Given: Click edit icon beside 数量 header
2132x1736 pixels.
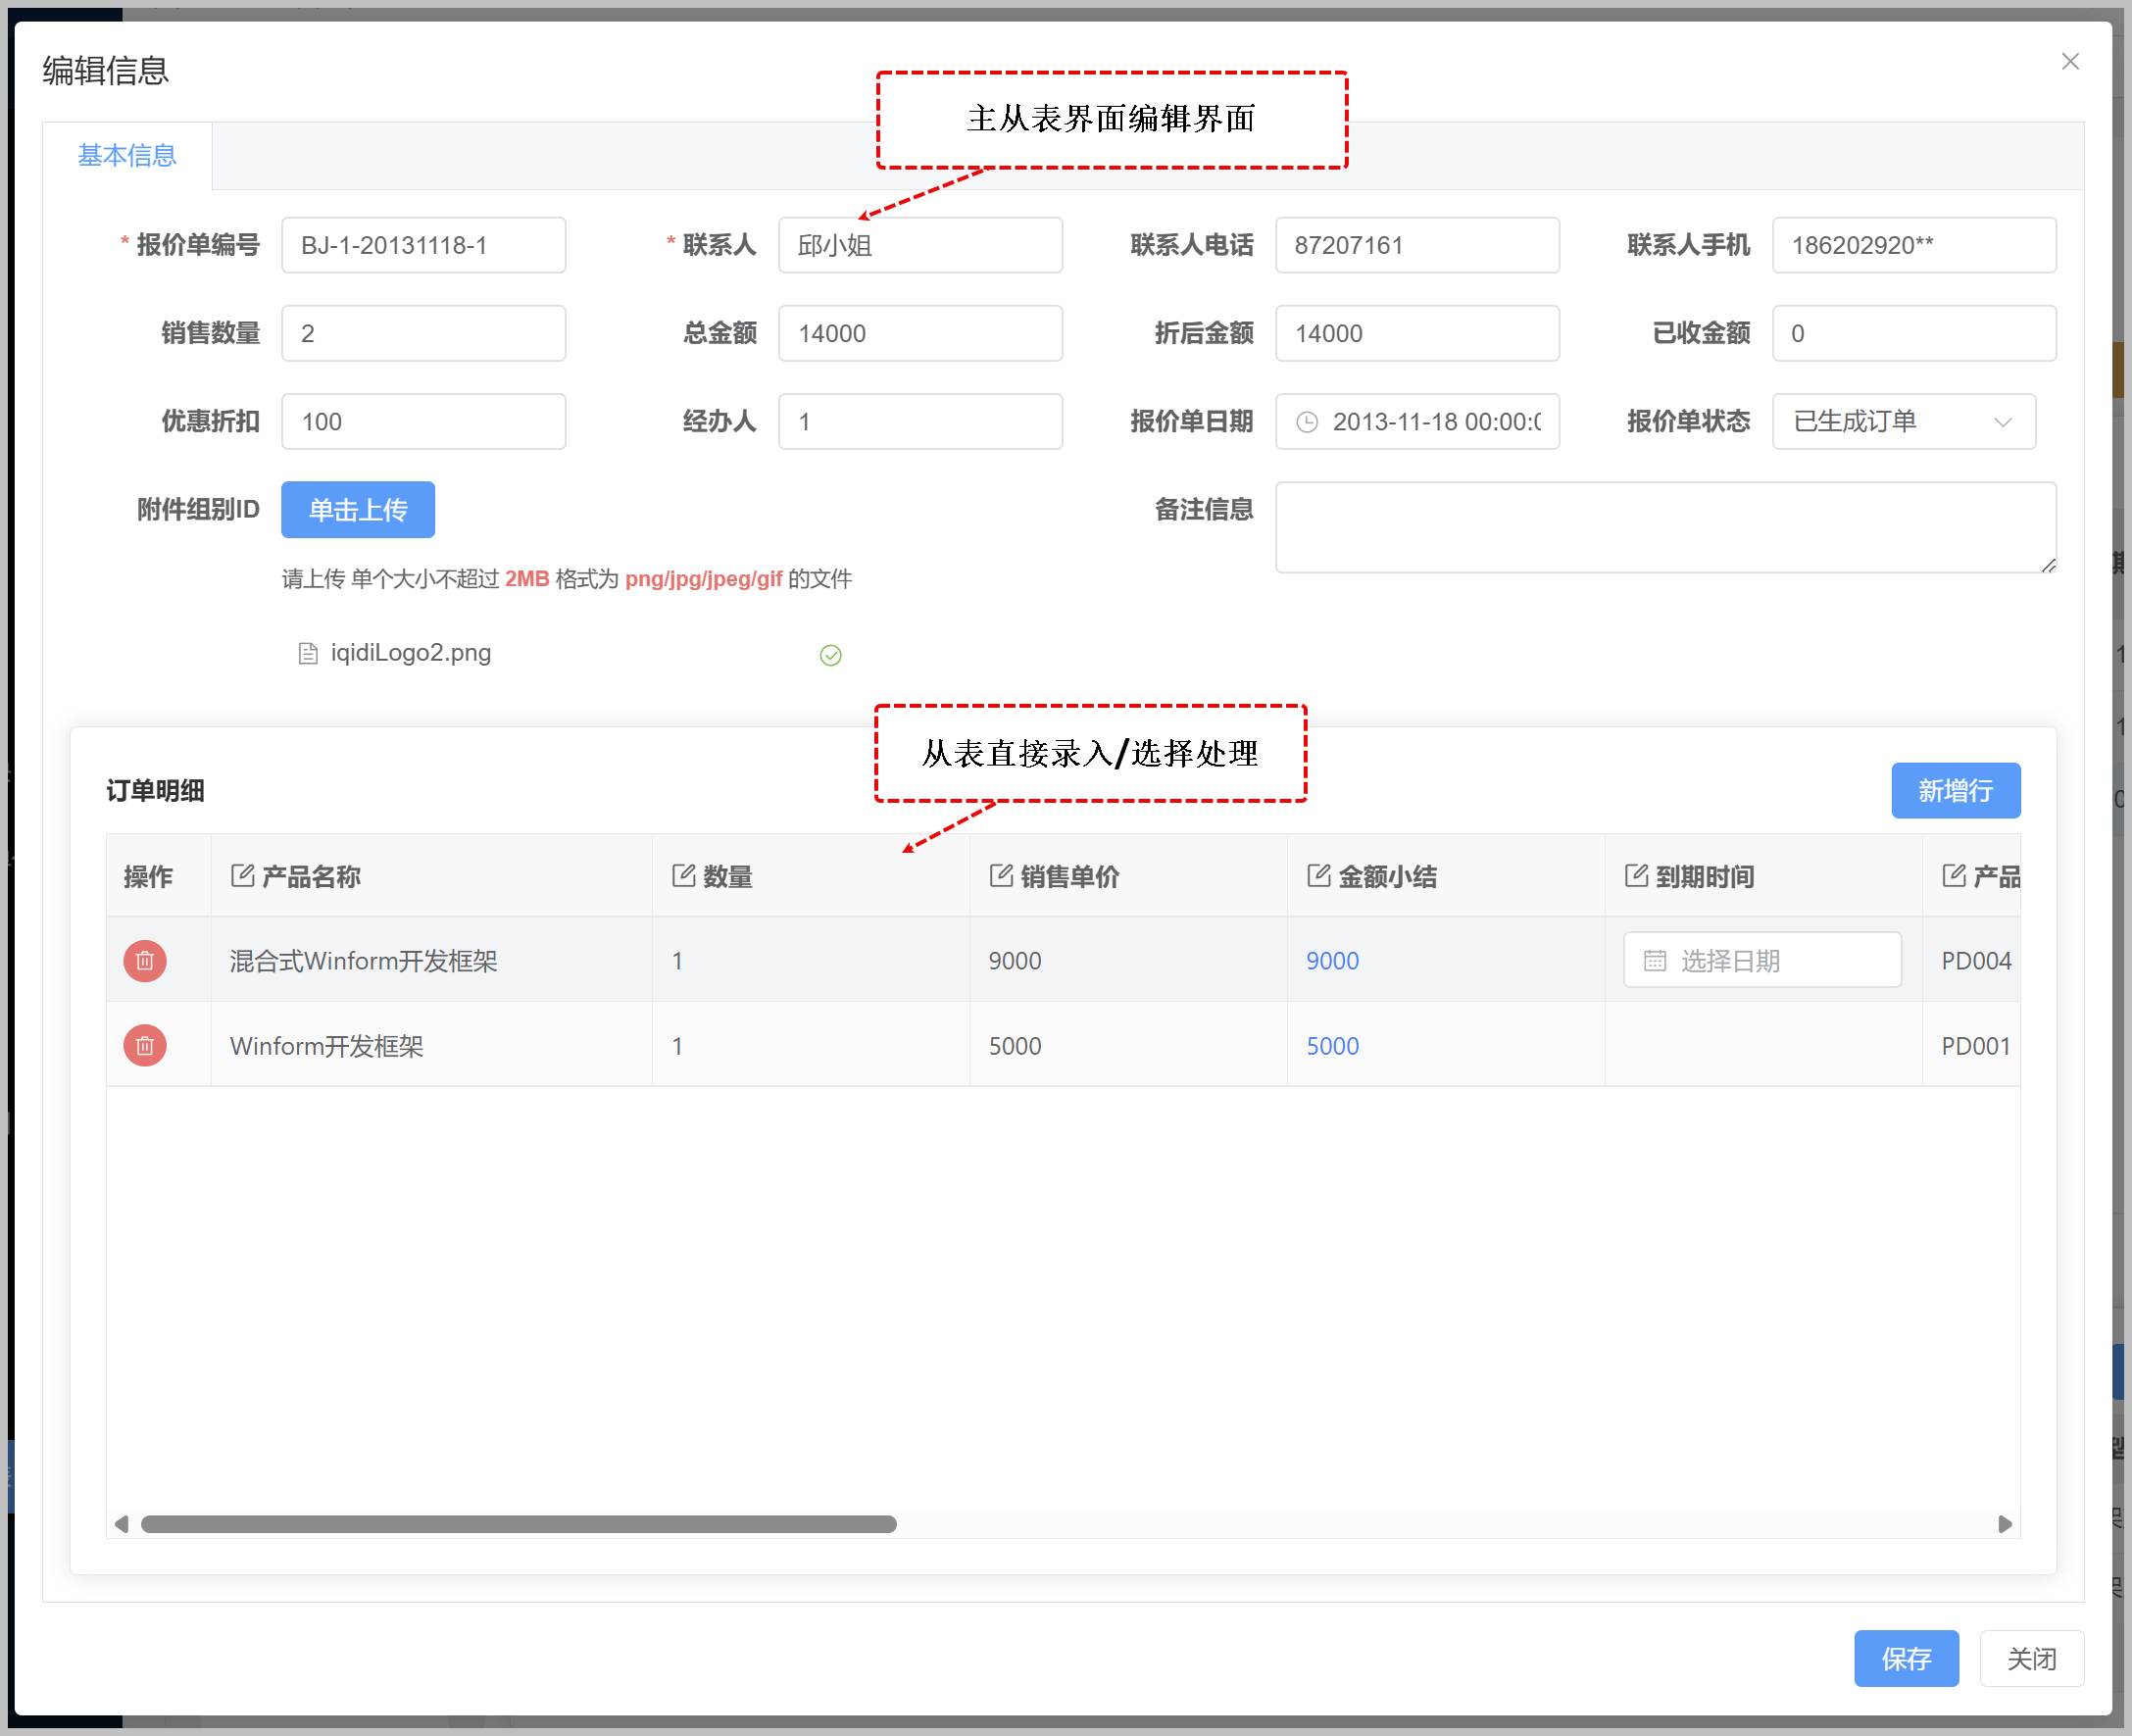Looking at the screenshot, I should 683,876.
